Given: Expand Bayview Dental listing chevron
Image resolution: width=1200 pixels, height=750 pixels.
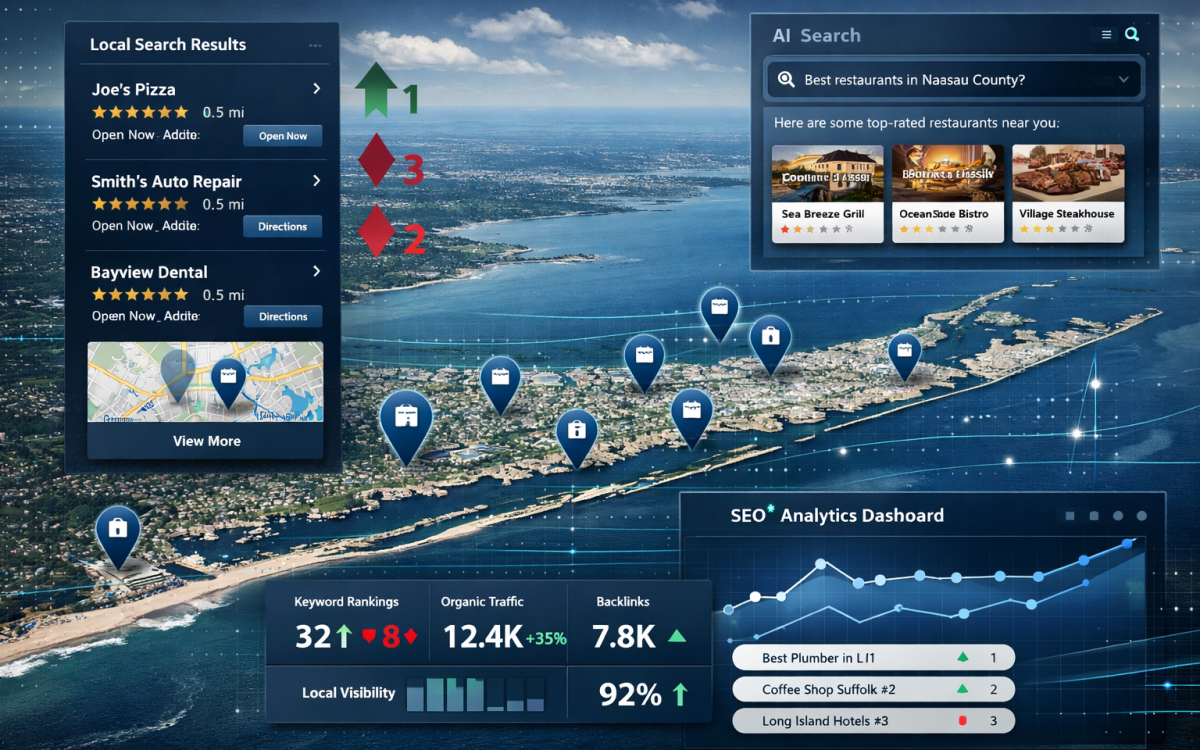Looking at the screenshot, I should tap(317, 271).
